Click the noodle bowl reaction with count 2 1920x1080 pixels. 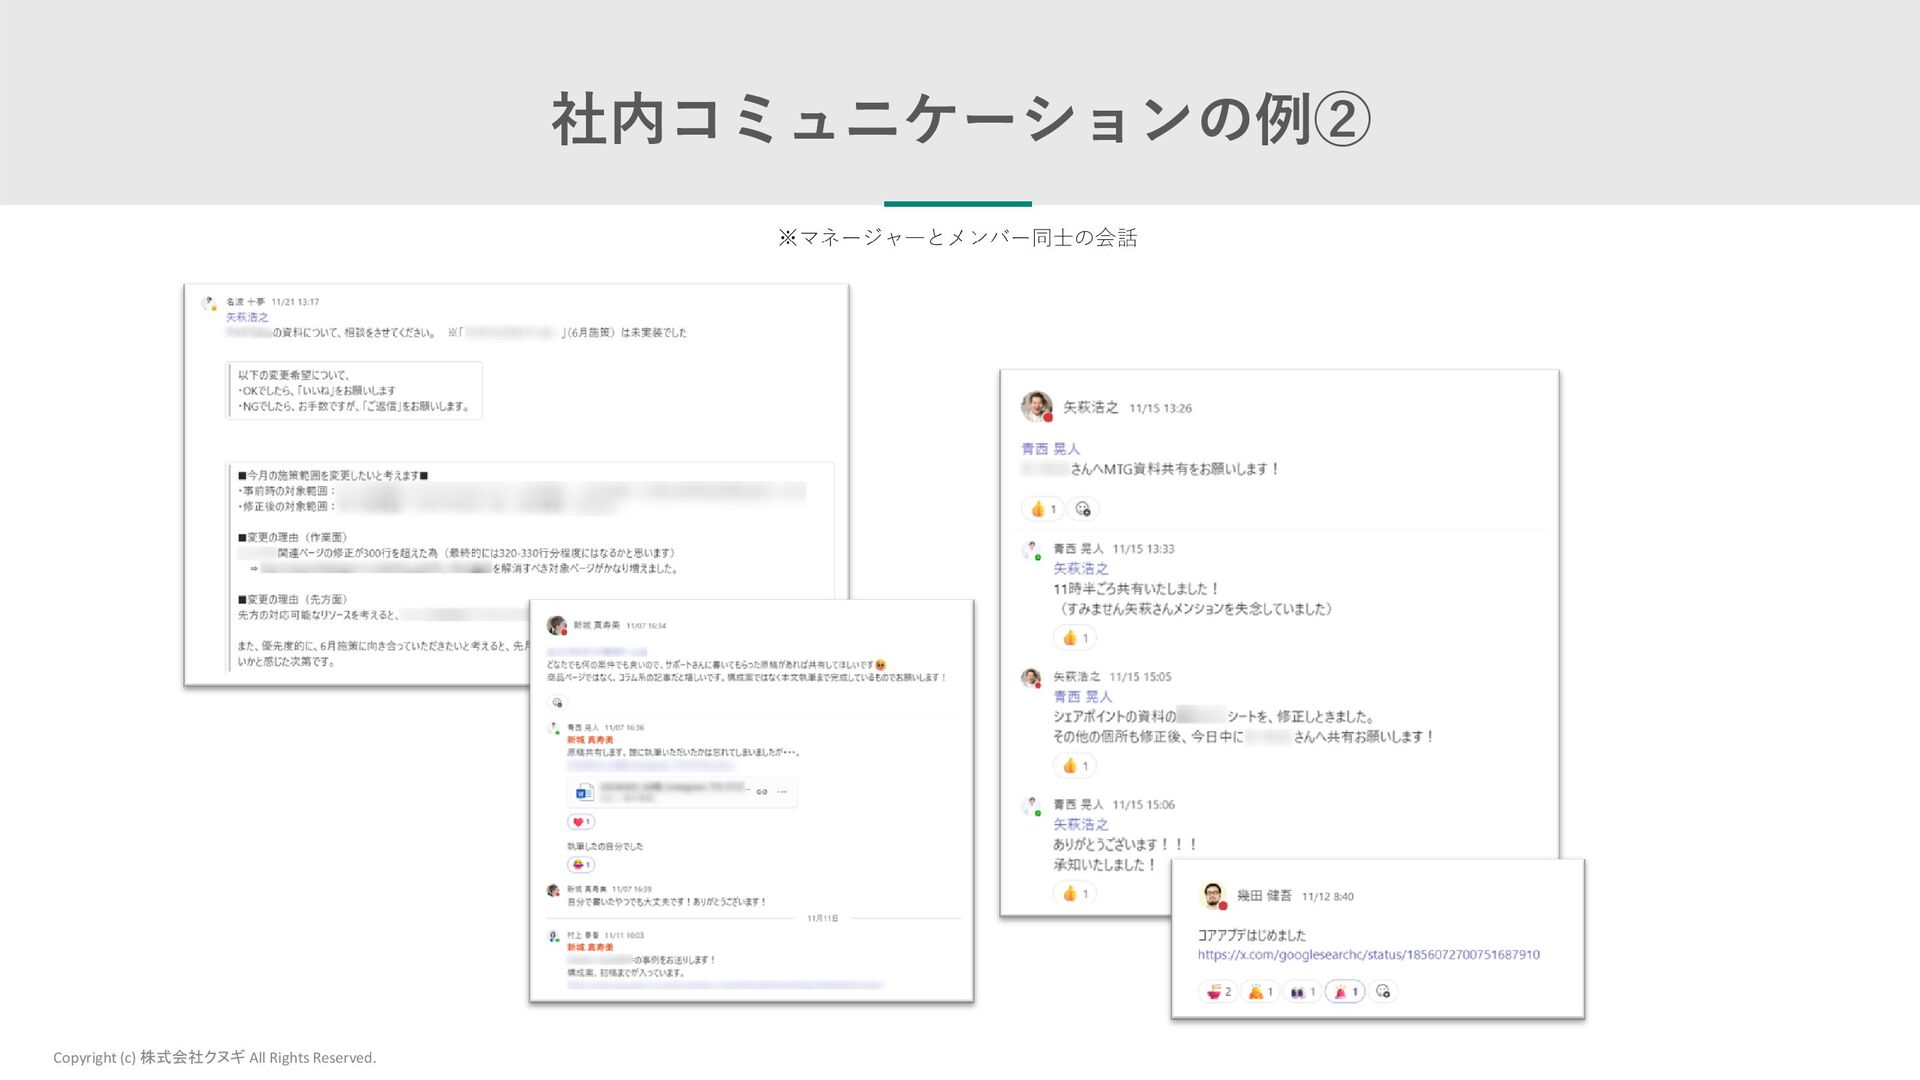click(x=1218, y=992)
